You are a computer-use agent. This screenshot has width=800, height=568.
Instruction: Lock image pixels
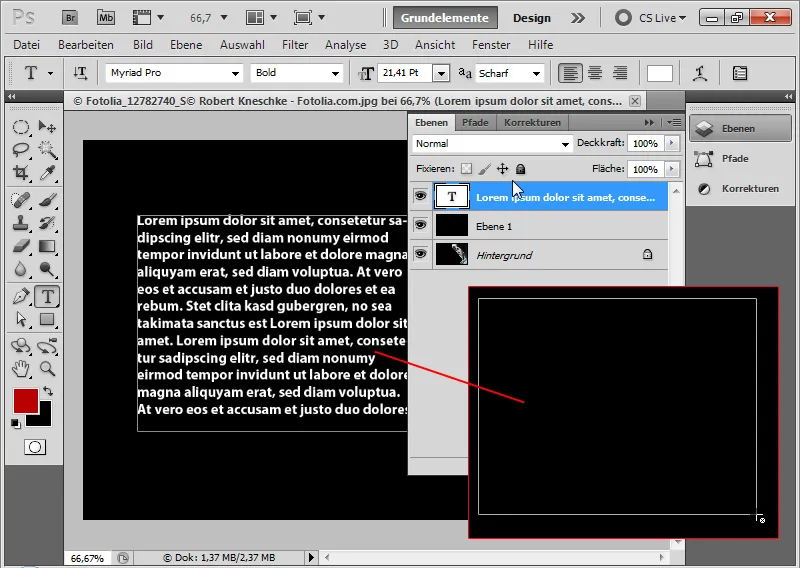point(485,169)
